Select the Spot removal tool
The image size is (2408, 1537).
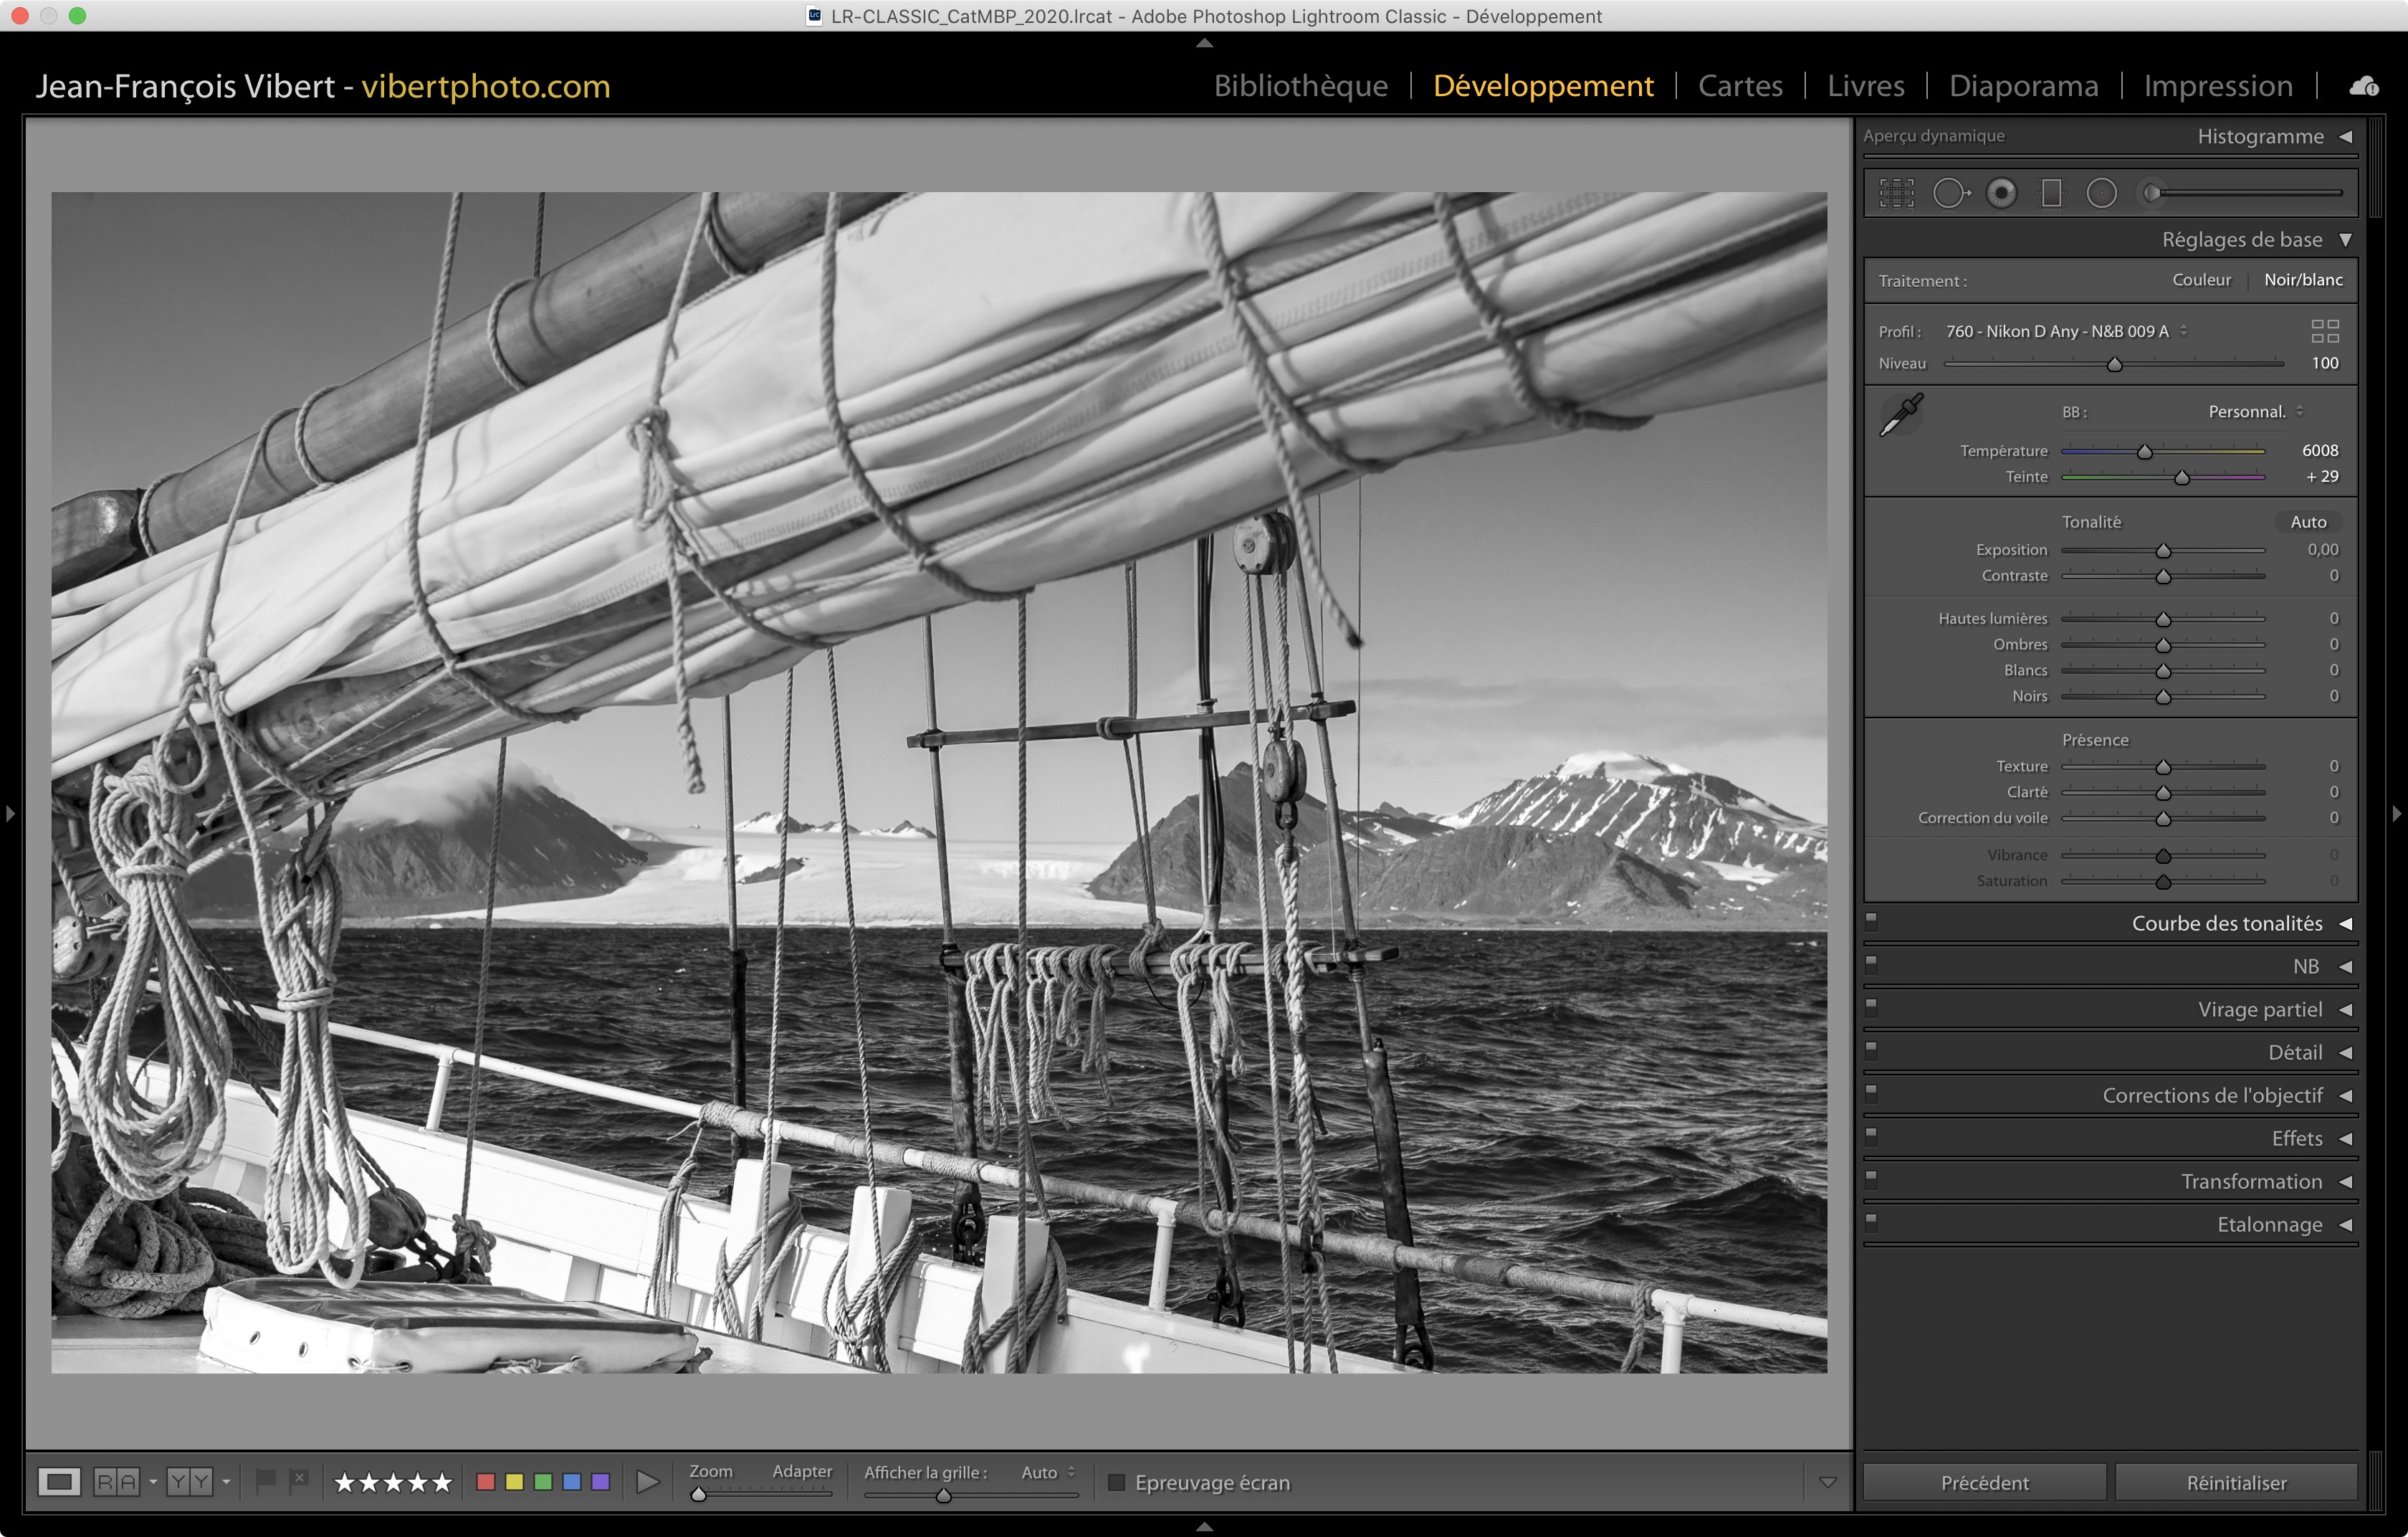(1950, 193)
